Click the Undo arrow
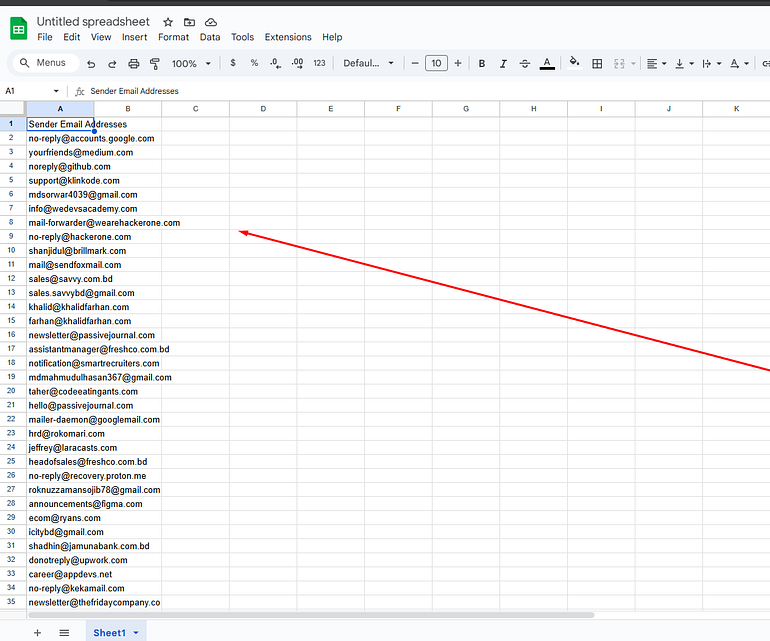 click(x=91, y=63)
